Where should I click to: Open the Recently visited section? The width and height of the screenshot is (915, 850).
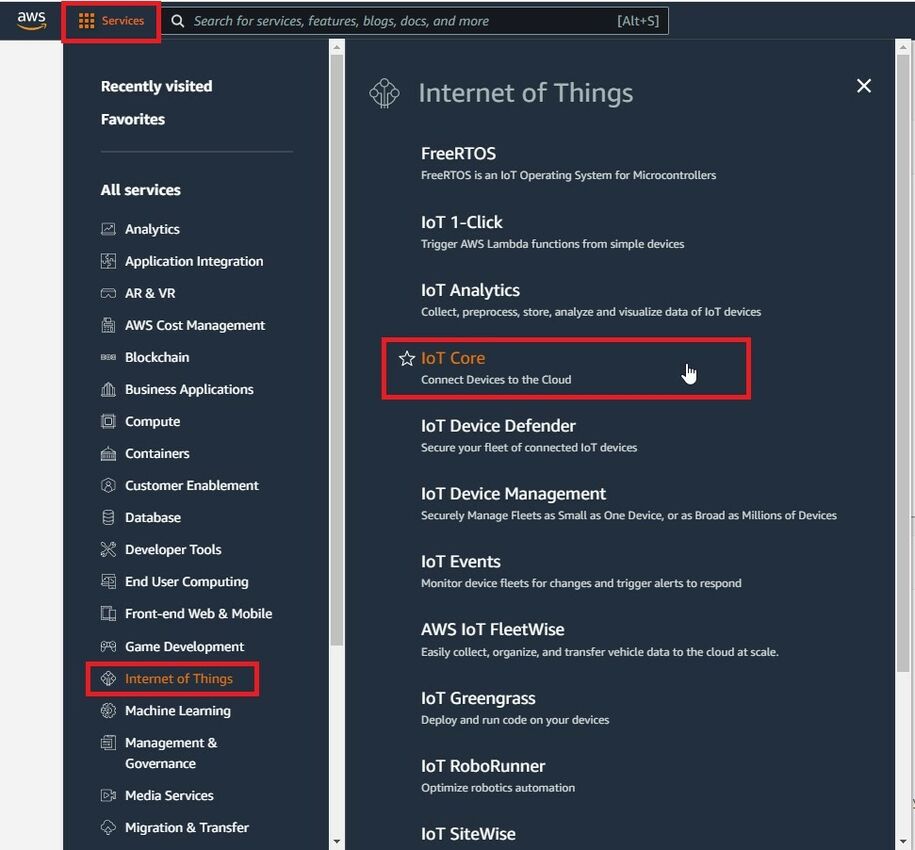[x=156, y=86]
